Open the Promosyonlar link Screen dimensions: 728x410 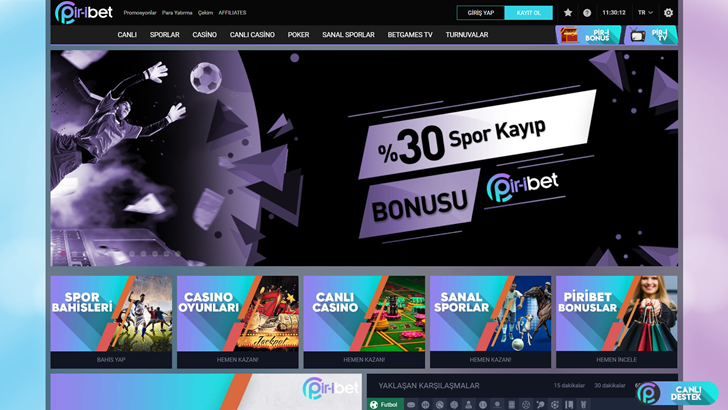coord(140,13)
